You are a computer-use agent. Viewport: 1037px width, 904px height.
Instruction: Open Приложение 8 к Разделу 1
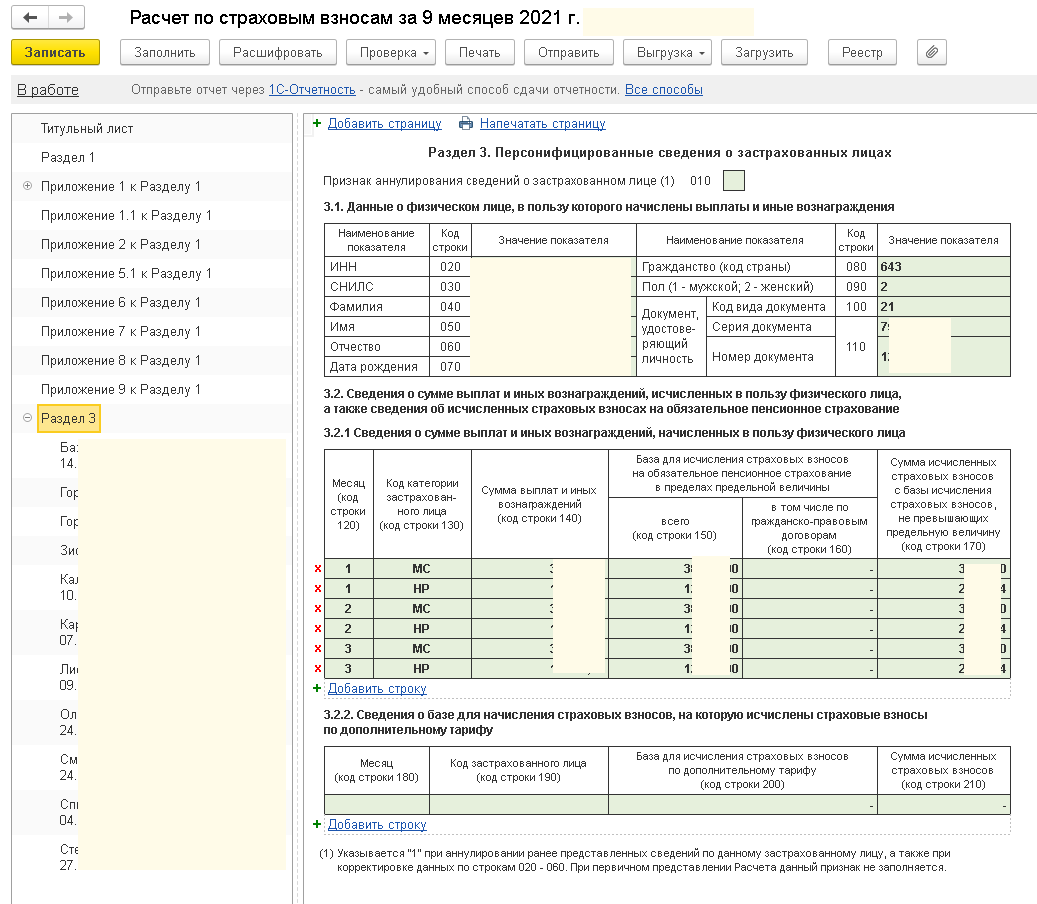pos(120,360)
